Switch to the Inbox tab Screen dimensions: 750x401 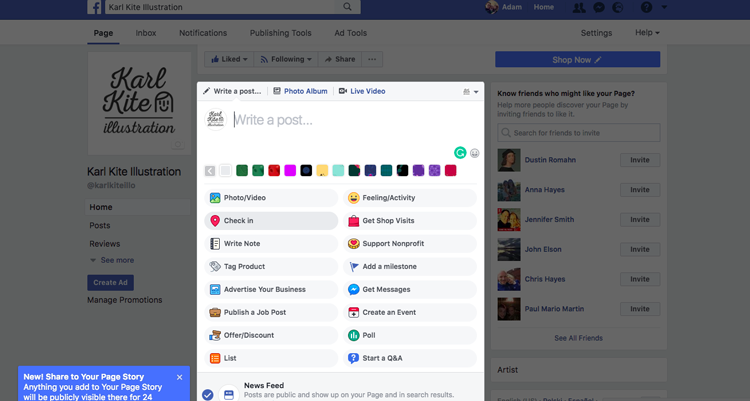pos(146,33)
